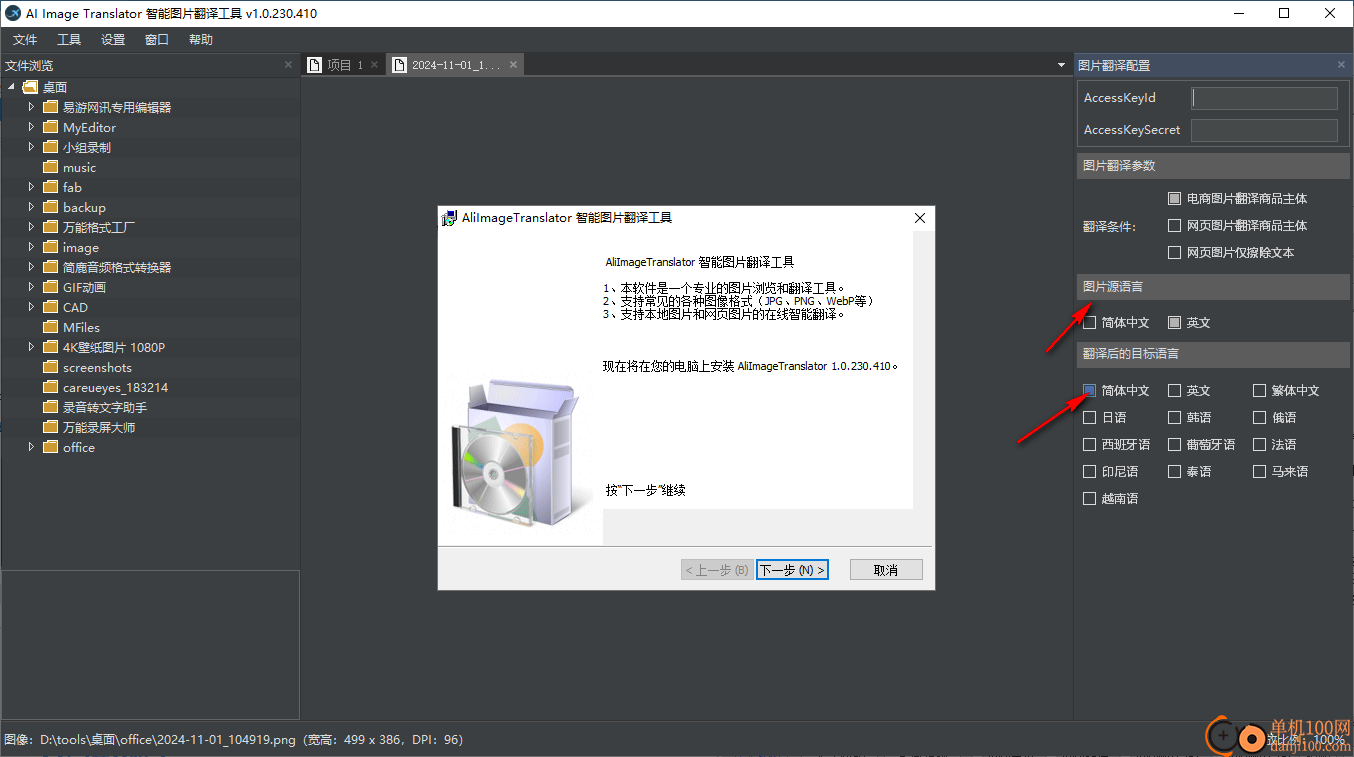Check 韩语 target language
This screenshot has height=757, width=1354.
[1175, 418]
